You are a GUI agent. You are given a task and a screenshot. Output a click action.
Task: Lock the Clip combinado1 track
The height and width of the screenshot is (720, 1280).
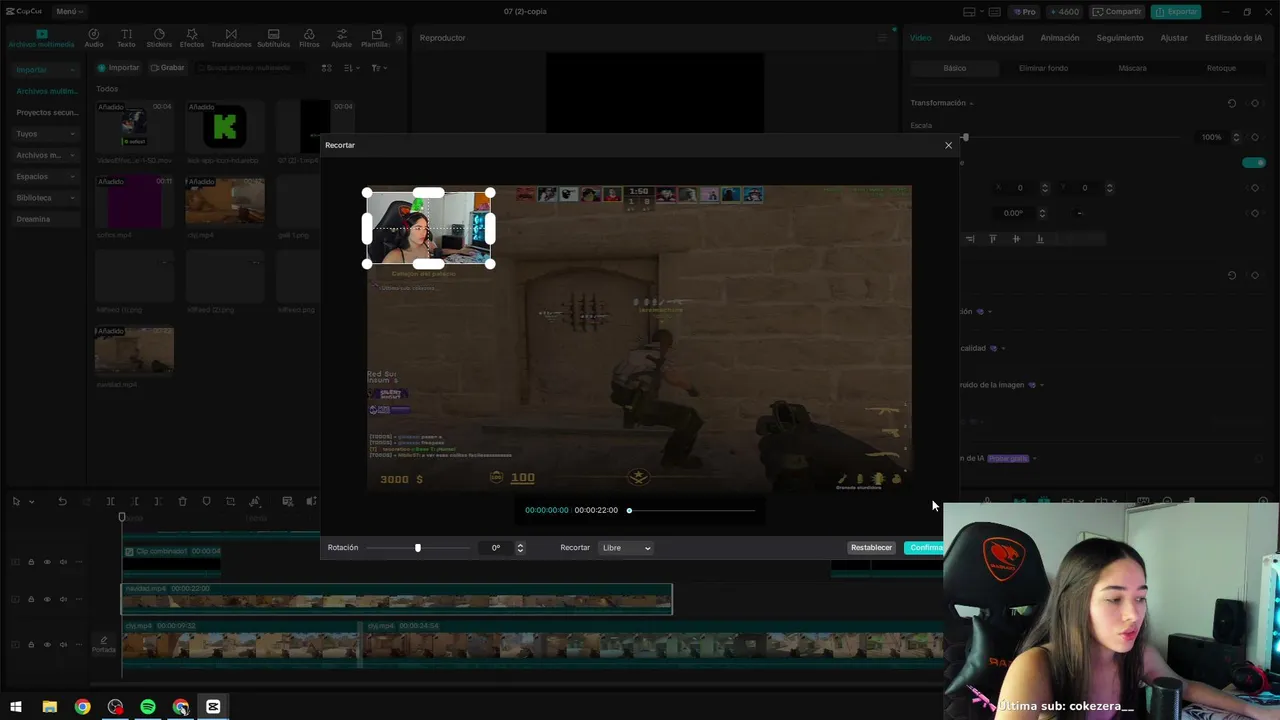pos(31,562)
